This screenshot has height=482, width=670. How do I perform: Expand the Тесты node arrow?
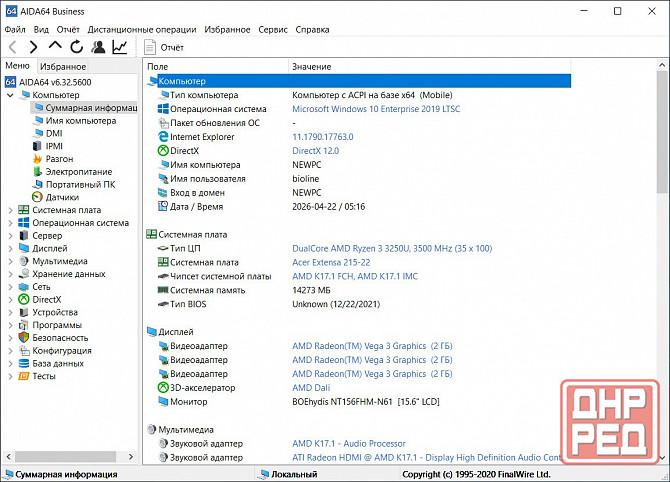pyautogui.click(x=10, y=376)
